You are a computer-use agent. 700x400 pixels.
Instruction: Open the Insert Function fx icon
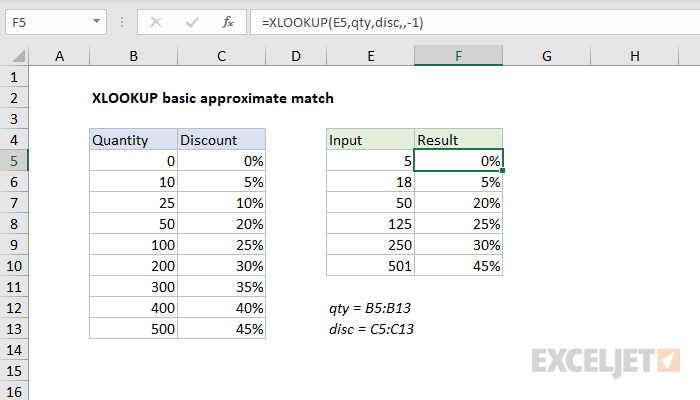[228, 22]
